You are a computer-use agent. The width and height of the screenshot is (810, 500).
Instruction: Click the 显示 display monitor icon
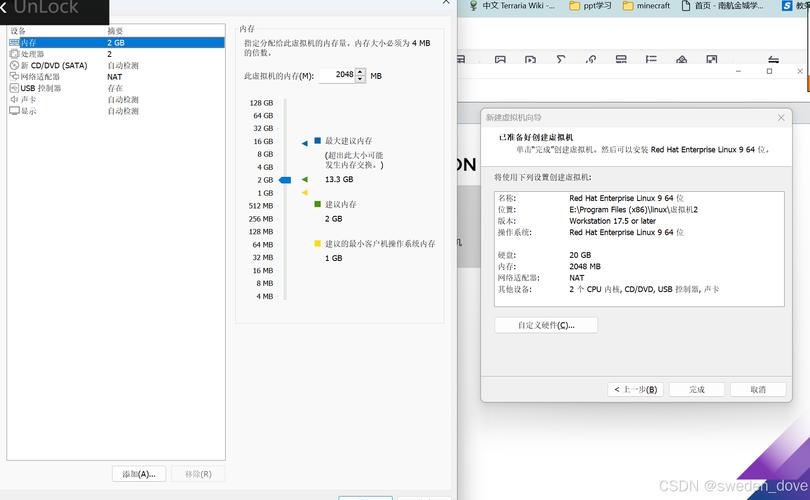[x=14, y=111]
